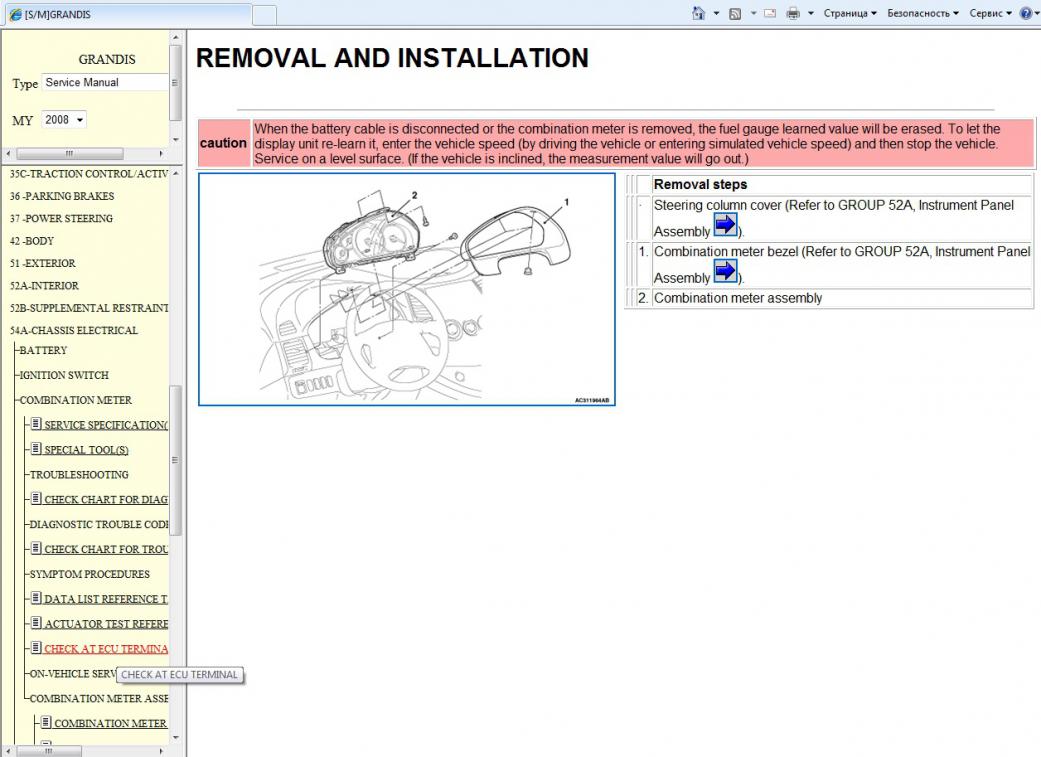Viewport: 1041px width, 757px height.
Task: Open the Сервис menu
Action: click(990, 13)
